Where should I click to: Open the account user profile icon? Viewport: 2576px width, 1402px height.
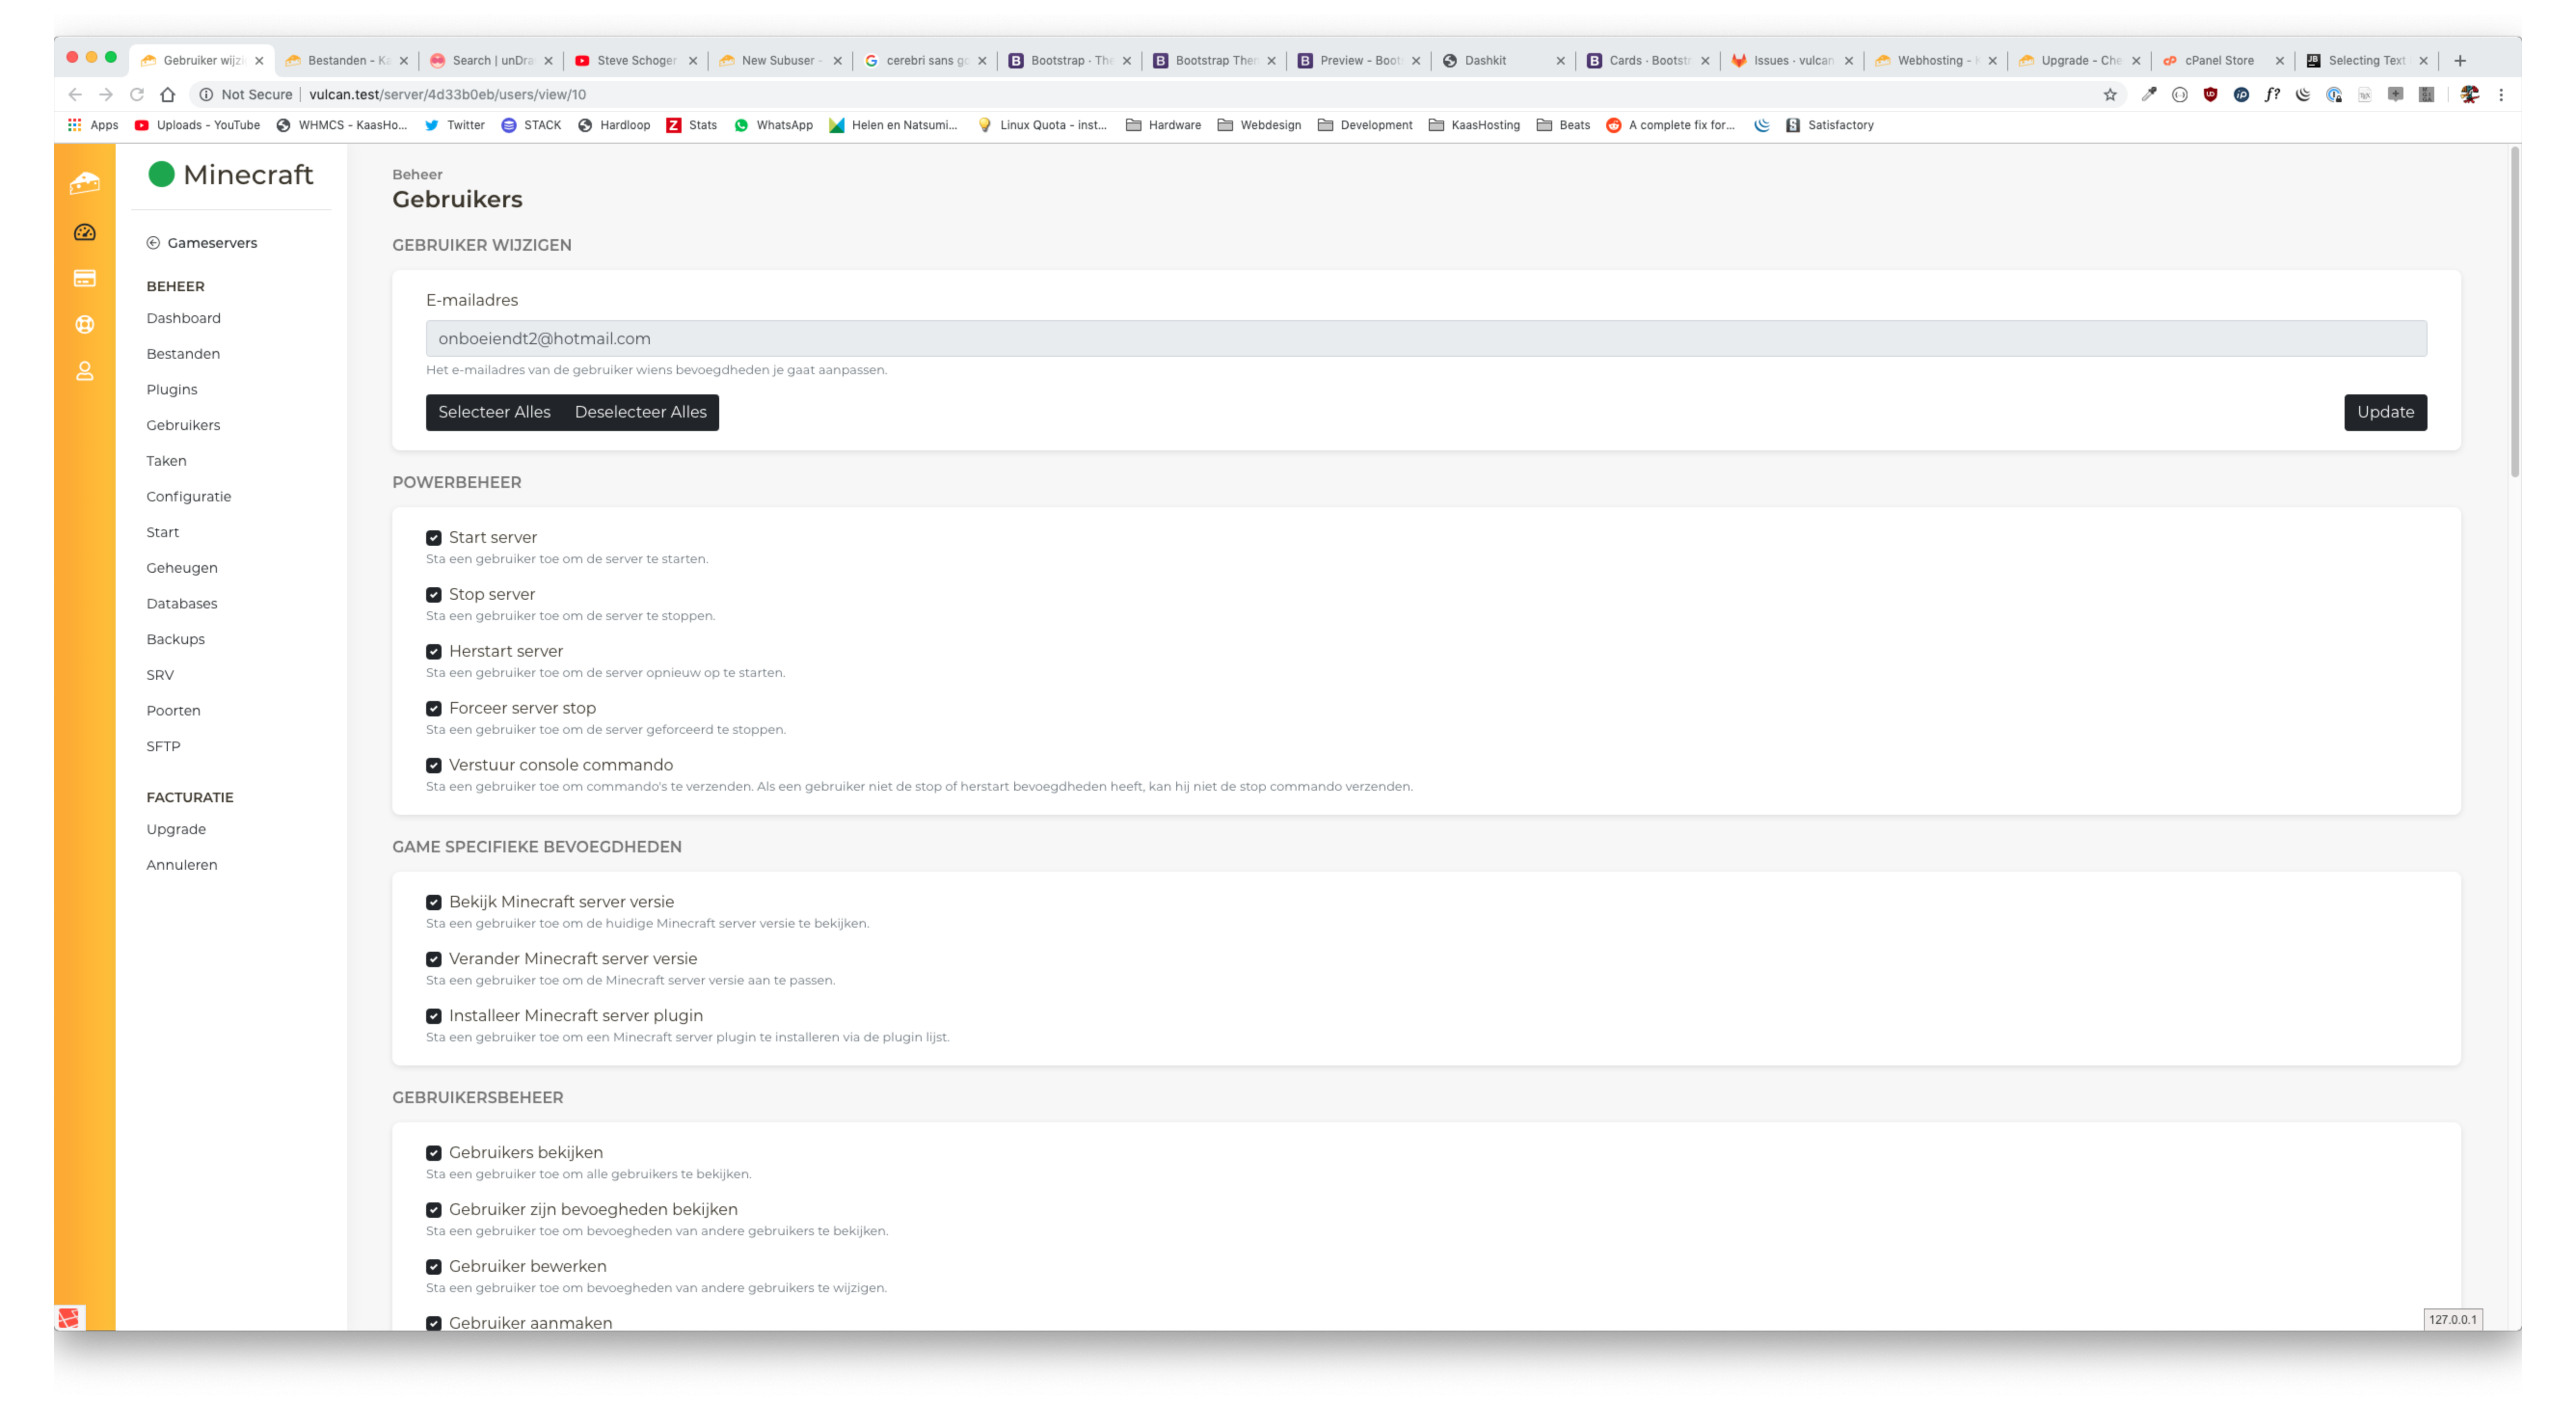84,371
